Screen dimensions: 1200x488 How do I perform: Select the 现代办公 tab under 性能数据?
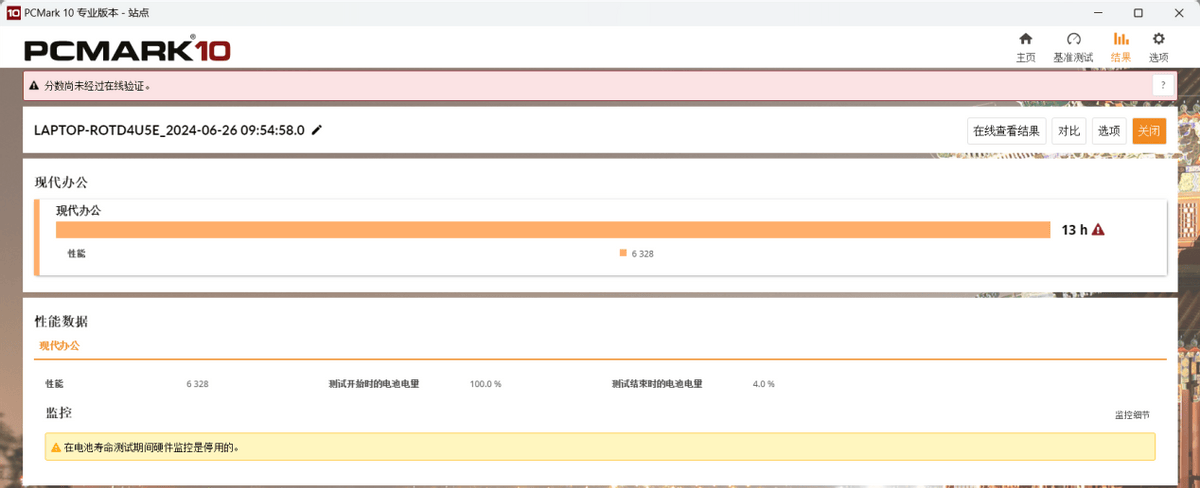tap(59, 346)
